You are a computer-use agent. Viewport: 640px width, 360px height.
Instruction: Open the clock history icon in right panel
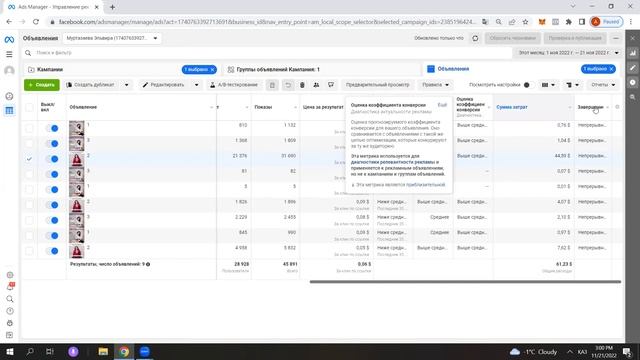coord(633,82)
